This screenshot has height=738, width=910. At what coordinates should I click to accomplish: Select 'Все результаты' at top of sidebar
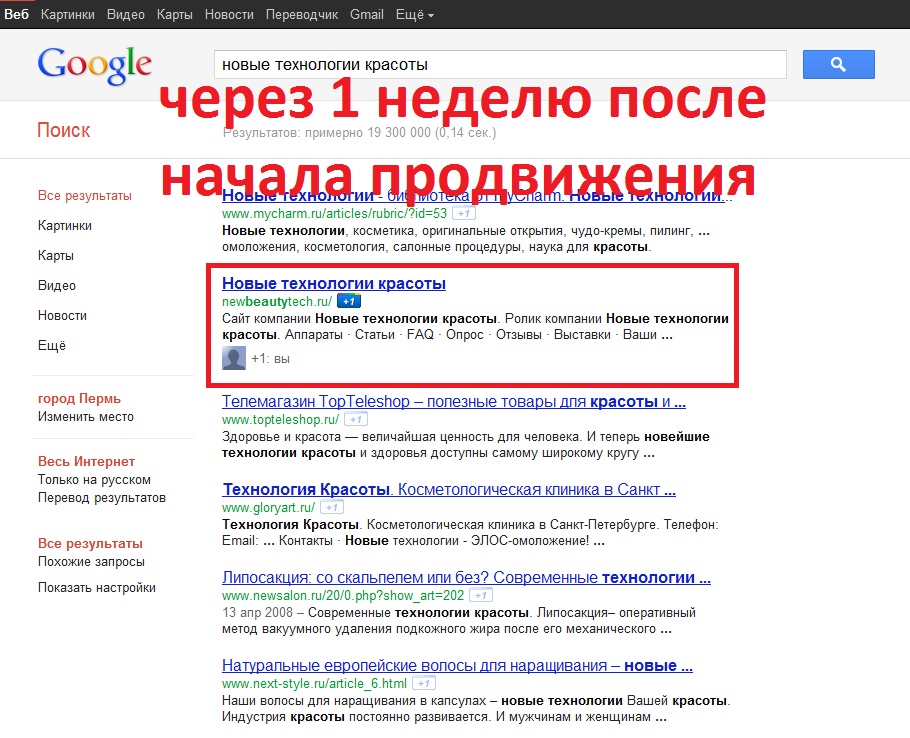(x=85, y=196)
